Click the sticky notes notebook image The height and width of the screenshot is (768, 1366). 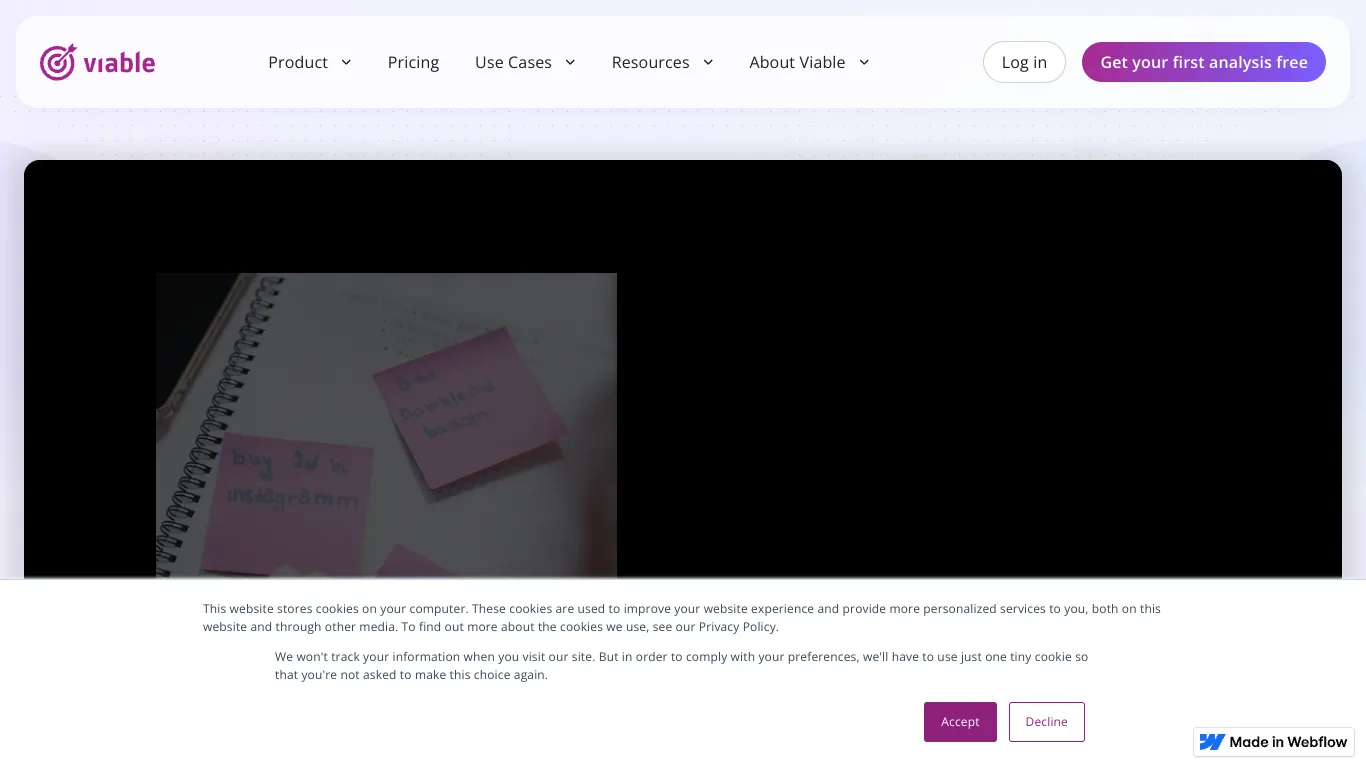[386, 425]
